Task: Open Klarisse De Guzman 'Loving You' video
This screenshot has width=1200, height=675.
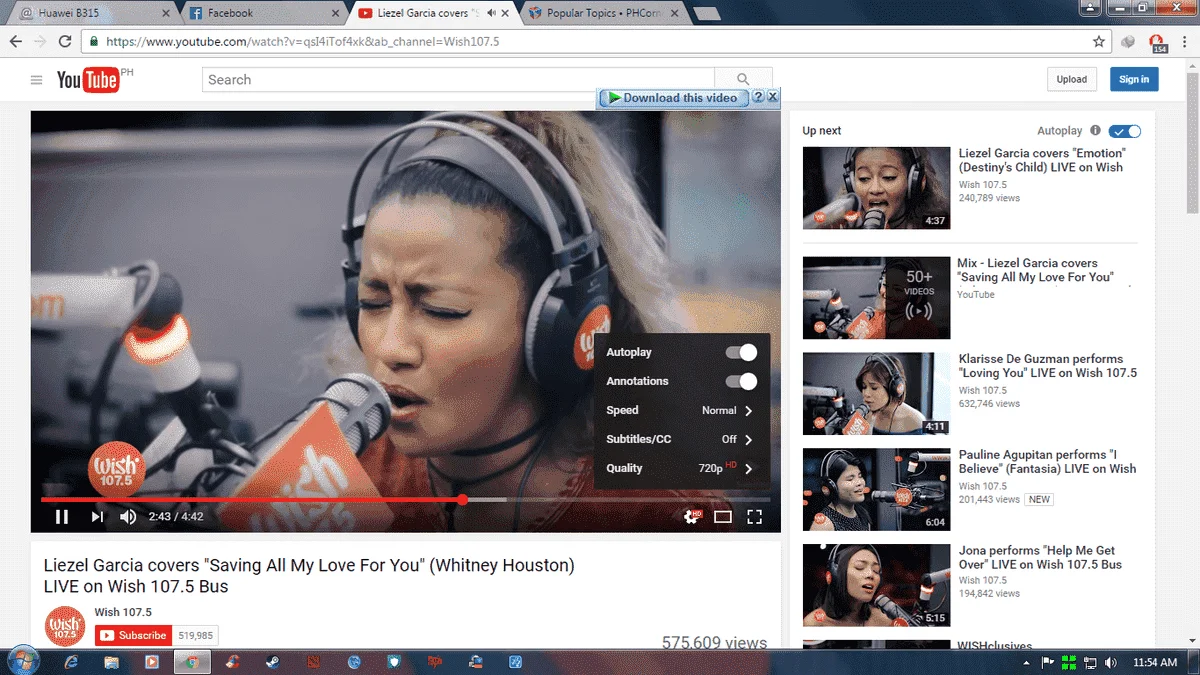Action: pos(1048,366)
